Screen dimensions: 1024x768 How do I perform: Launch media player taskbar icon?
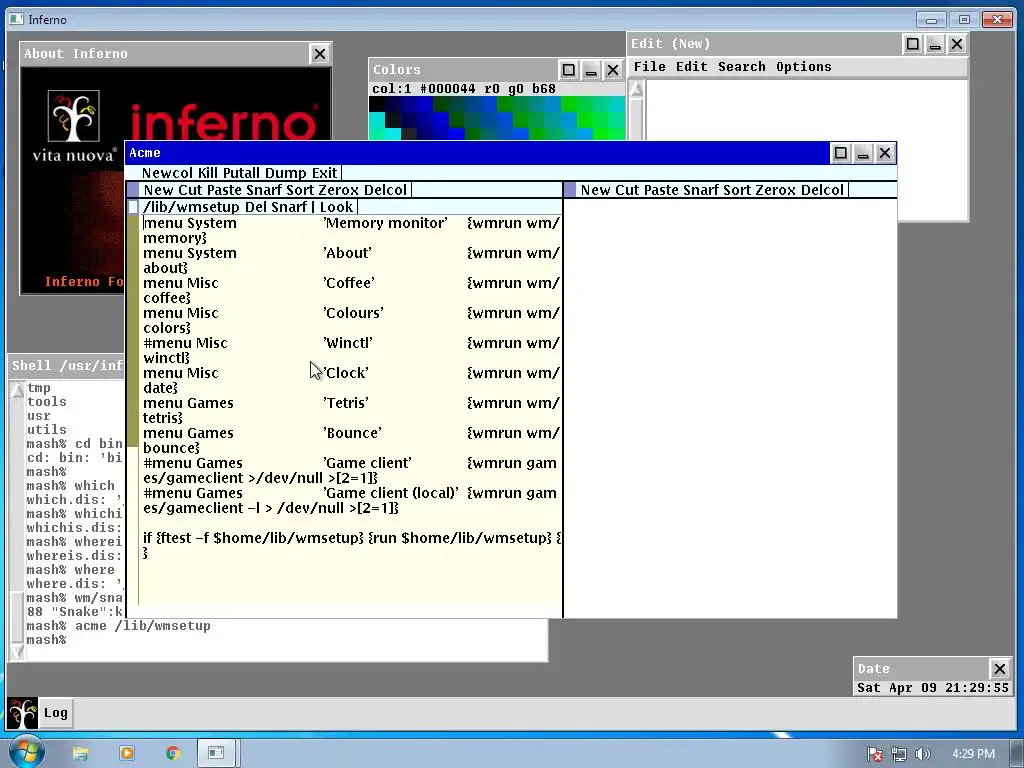[127, 754]
